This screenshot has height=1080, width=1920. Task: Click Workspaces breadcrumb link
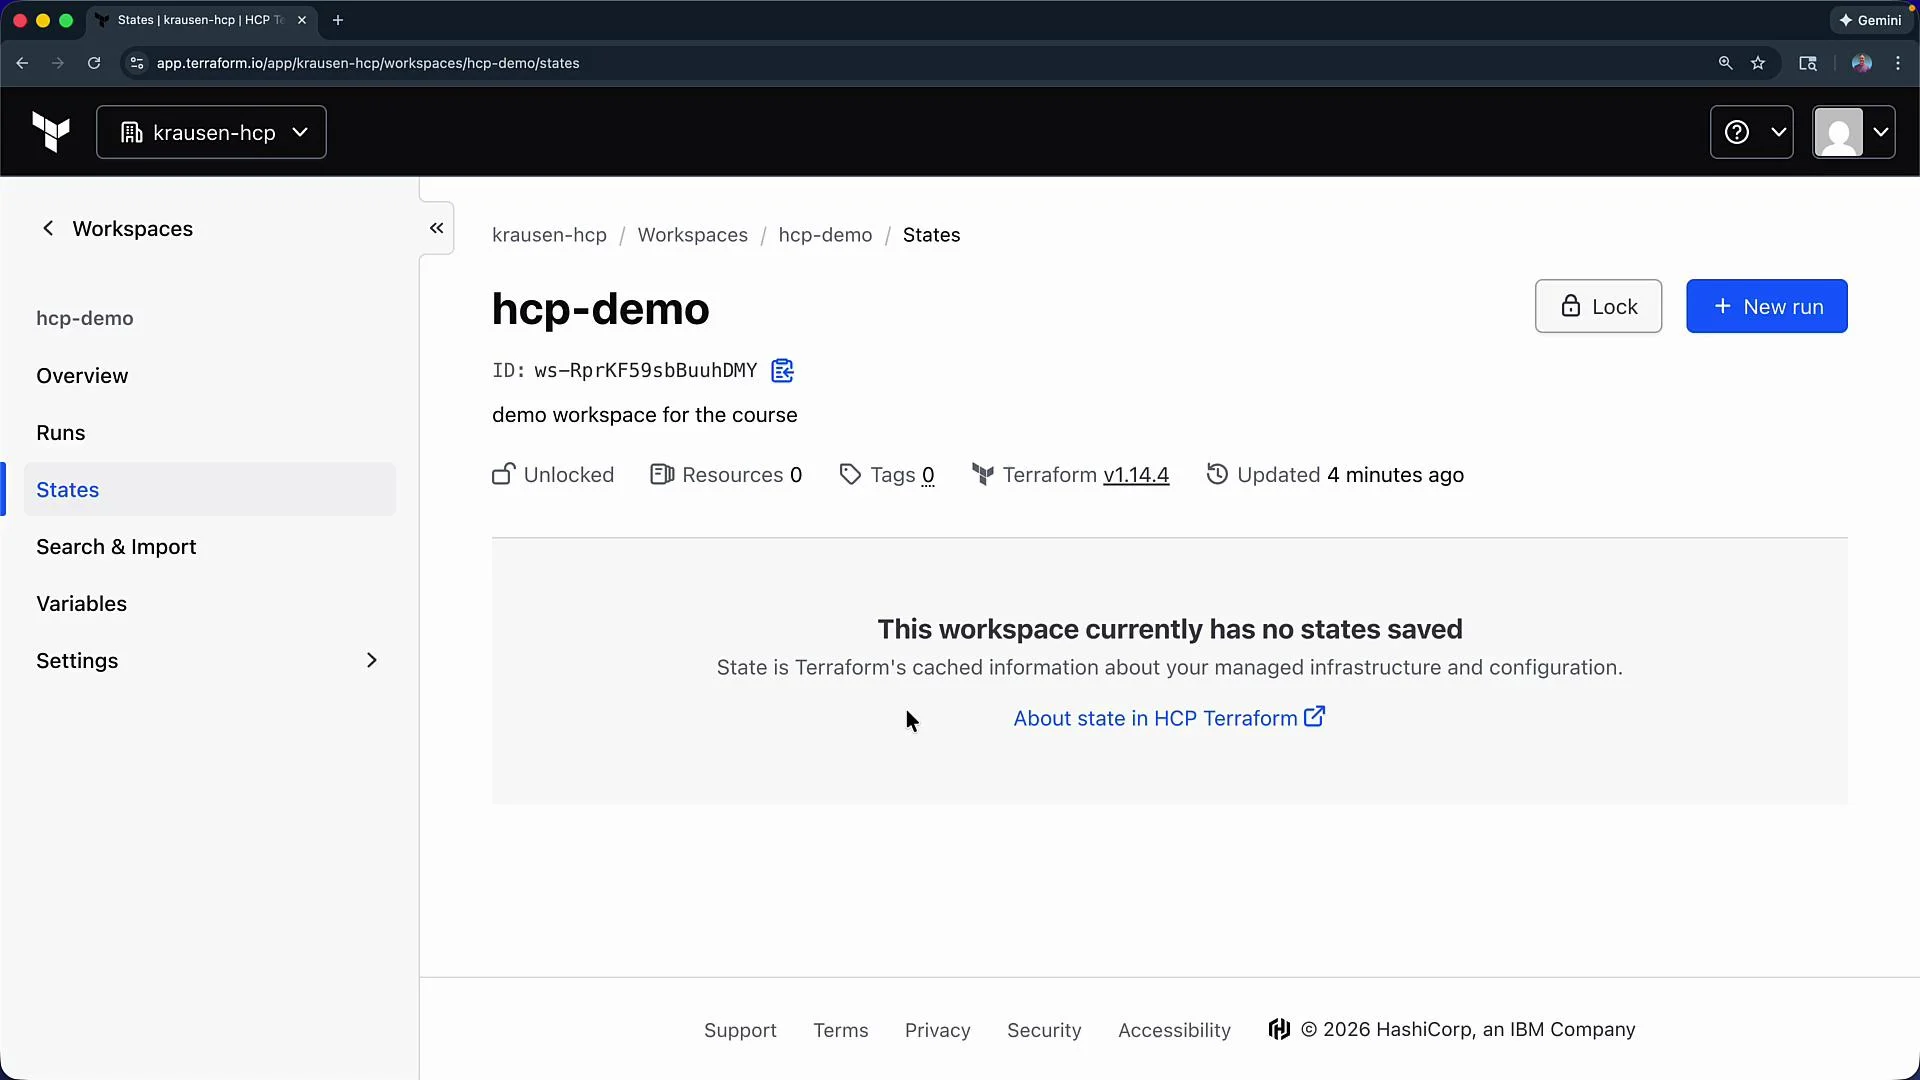point(693,235)
